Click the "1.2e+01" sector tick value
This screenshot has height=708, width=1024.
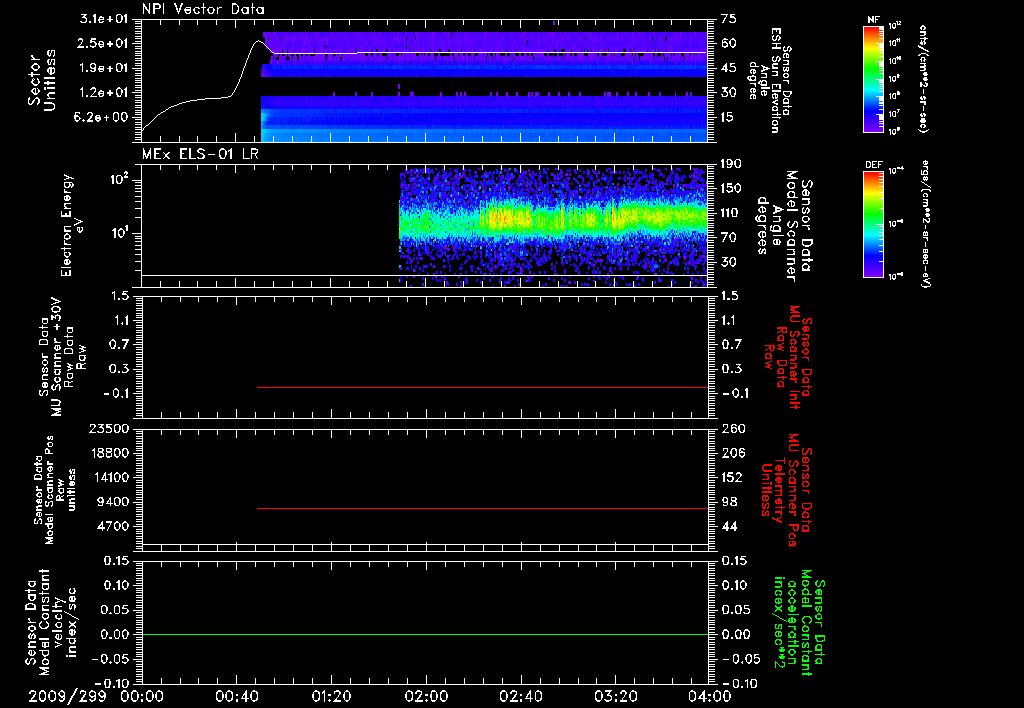[104, 93]
